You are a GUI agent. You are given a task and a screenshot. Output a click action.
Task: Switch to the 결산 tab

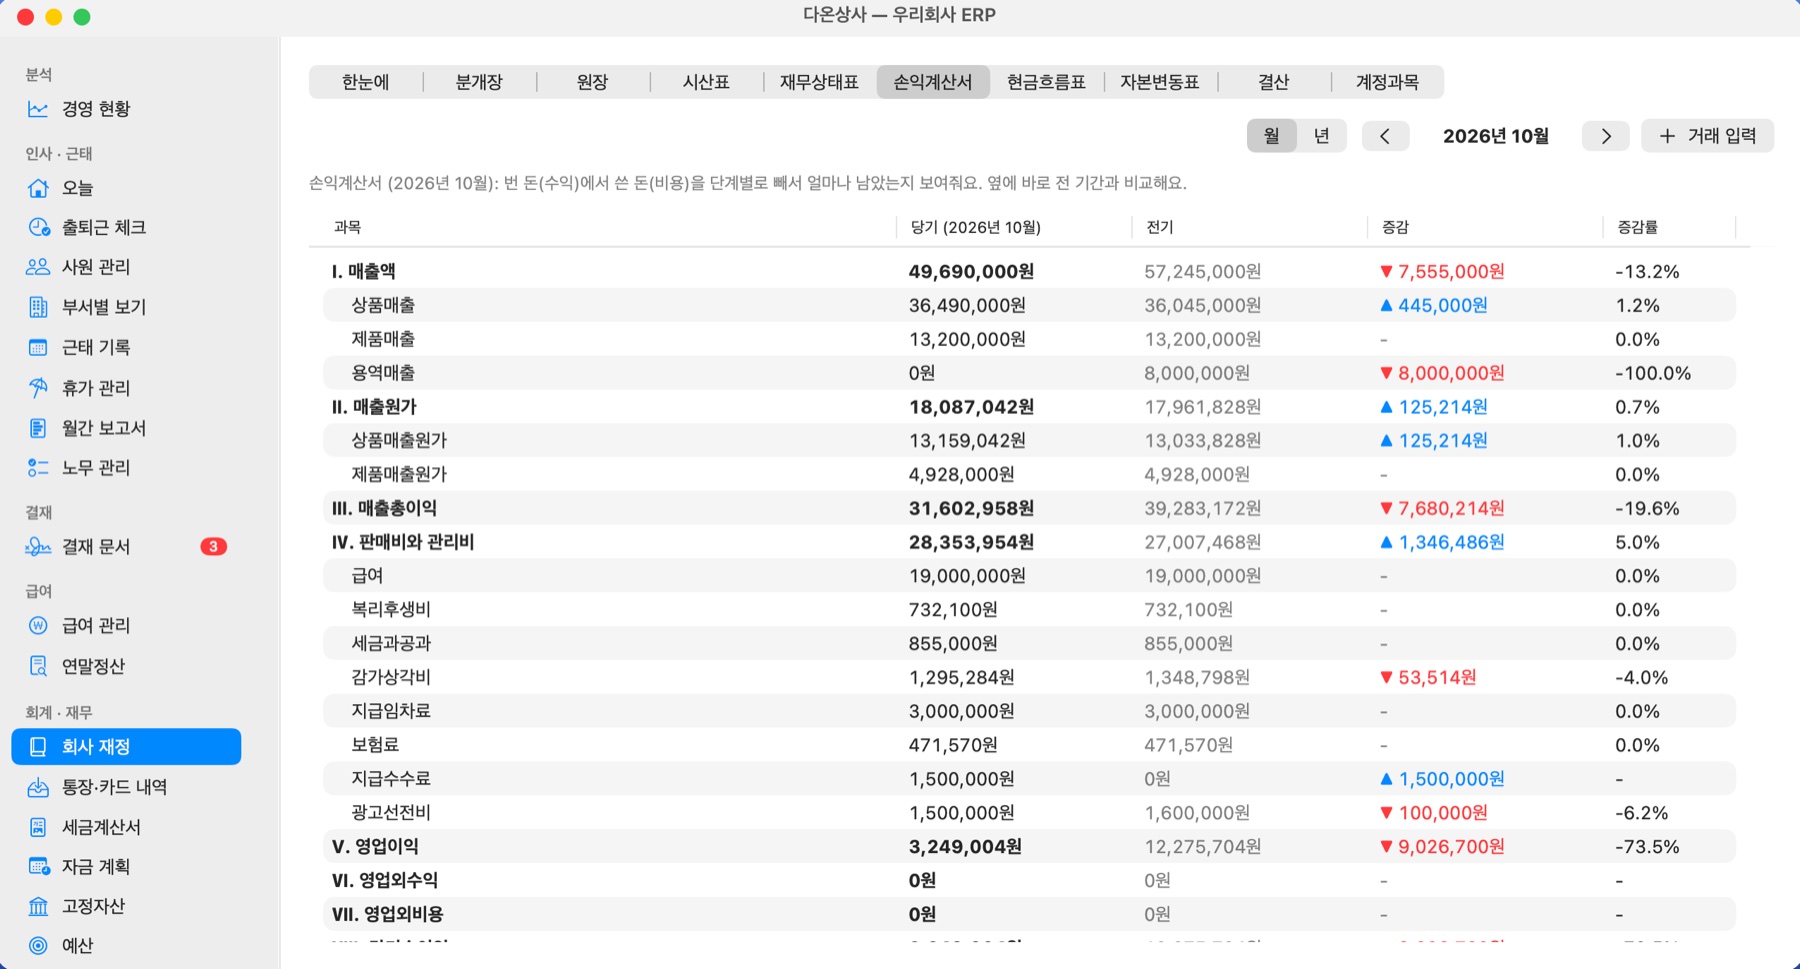[x=1273, y=82]
